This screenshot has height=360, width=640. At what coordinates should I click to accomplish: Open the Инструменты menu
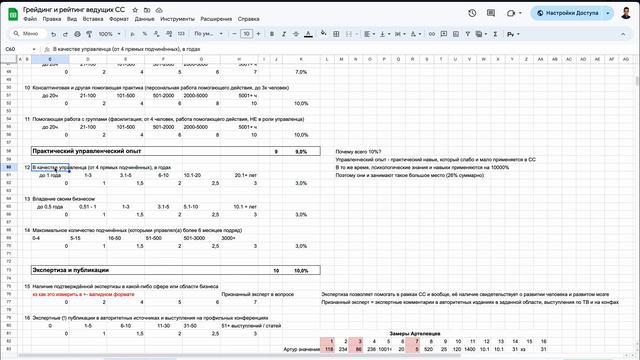178,19
